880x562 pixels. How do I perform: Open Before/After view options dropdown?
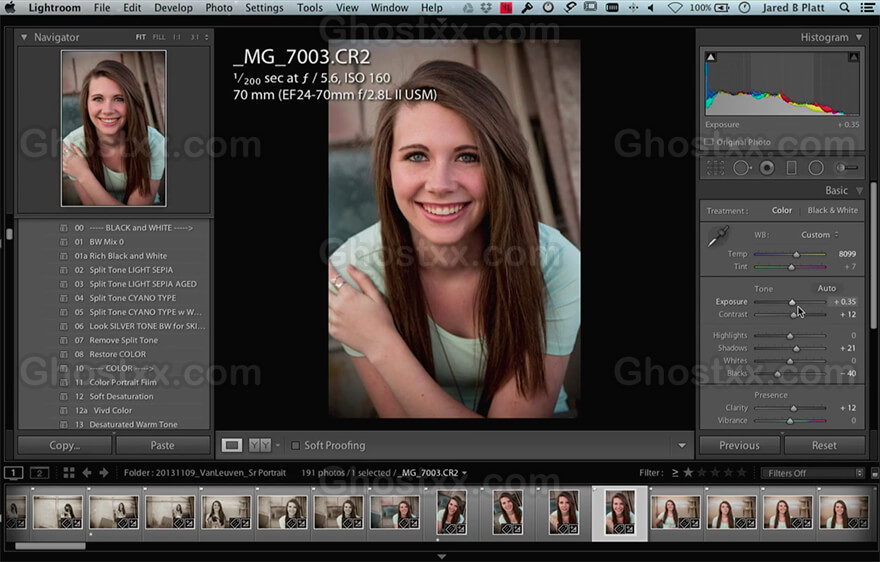click(x=278, y=445)
